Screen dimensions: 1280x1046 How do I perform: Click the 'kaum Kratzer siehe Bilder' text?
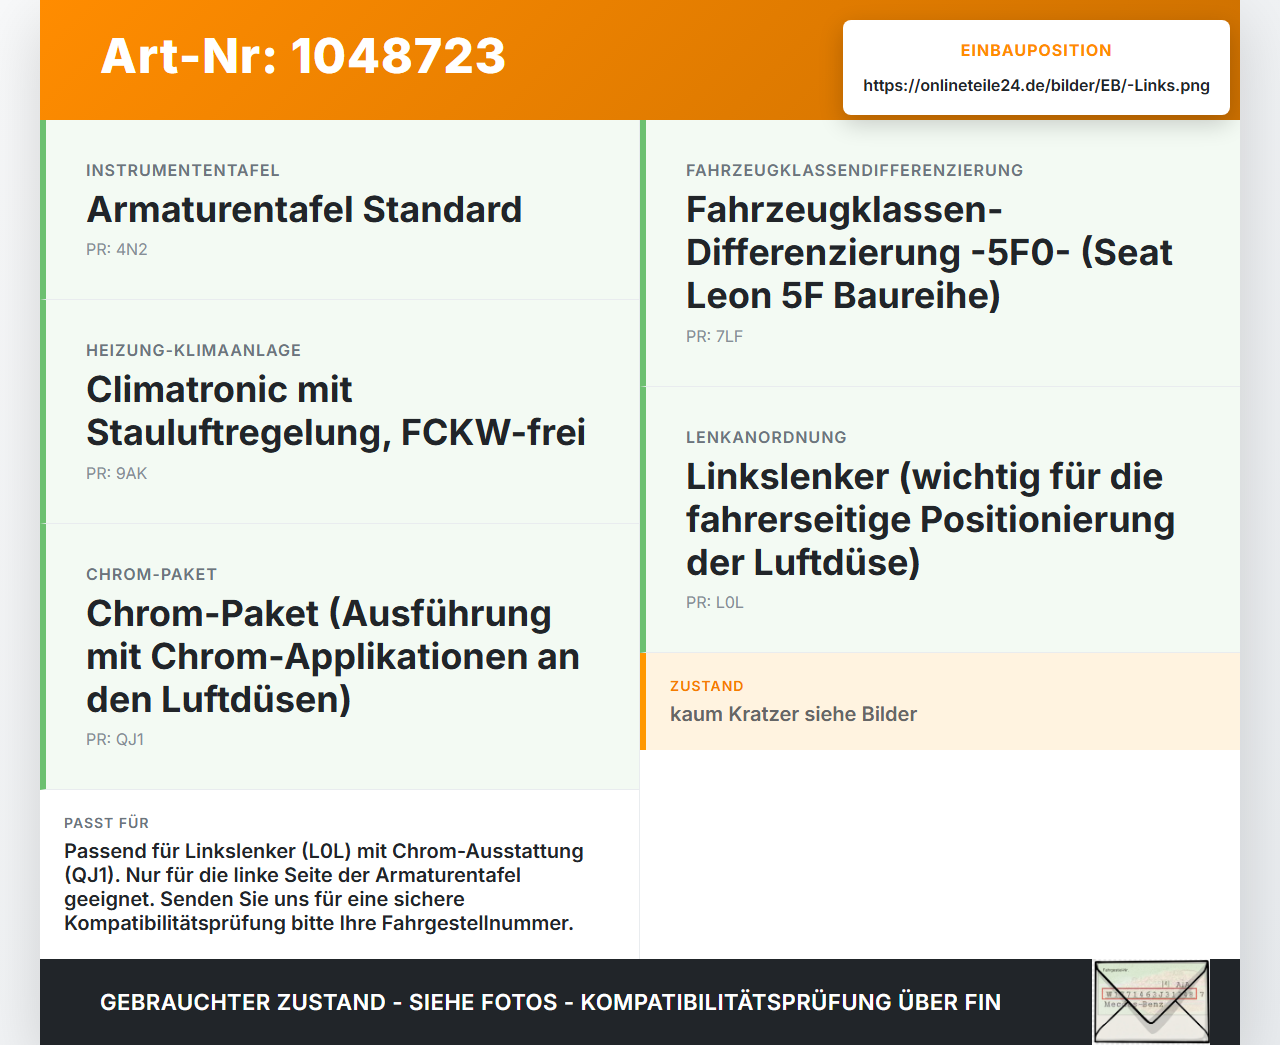(793, 714)
